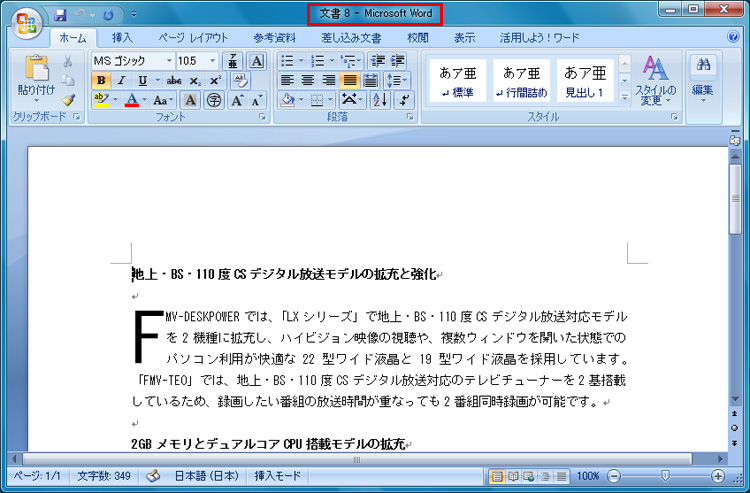This screenshot has height=493, width=750.
Task: Switch to 表示 (View) tab
Action: (464, 38)
